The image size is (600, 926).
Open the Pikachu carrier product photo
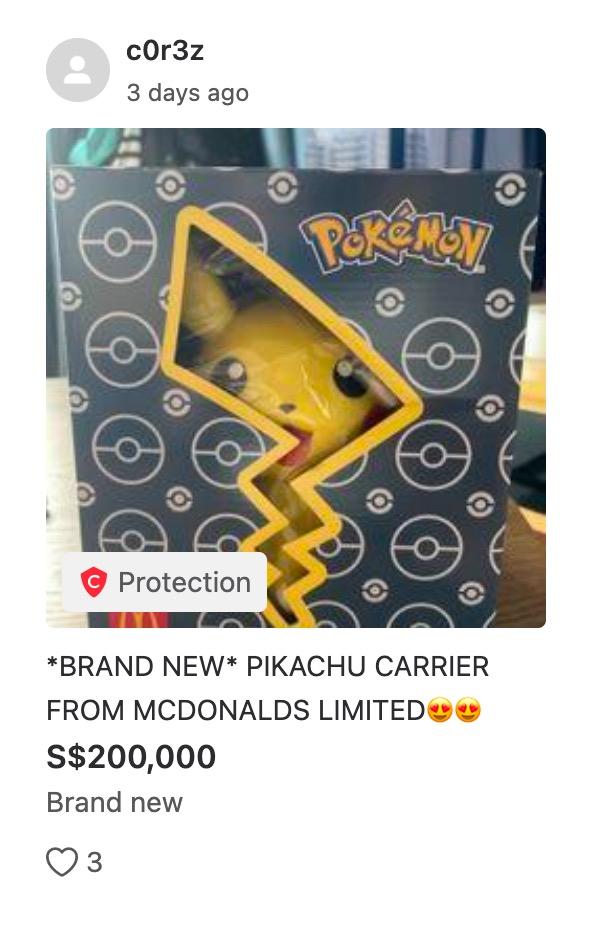click(x=296, y=378)
